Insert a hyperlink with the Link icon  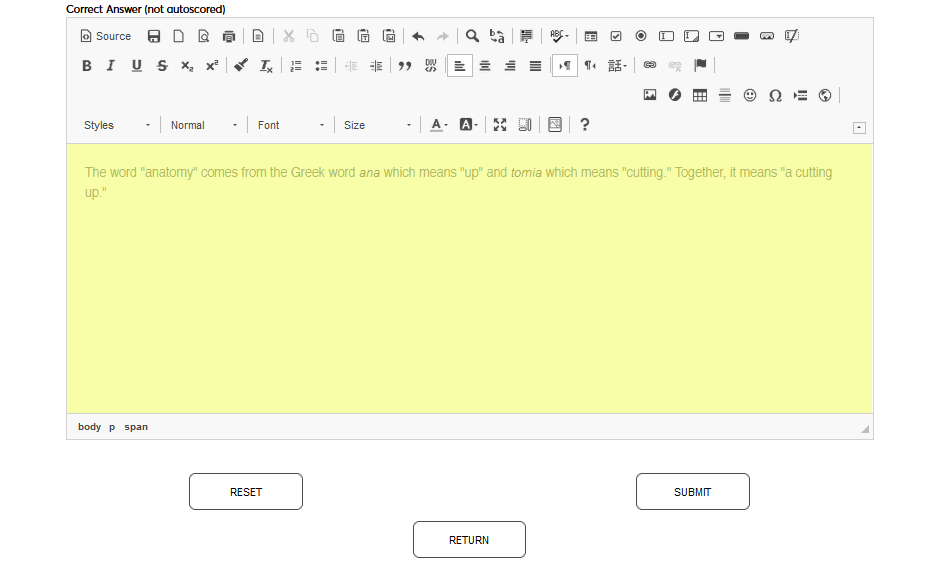coord(650,65)
